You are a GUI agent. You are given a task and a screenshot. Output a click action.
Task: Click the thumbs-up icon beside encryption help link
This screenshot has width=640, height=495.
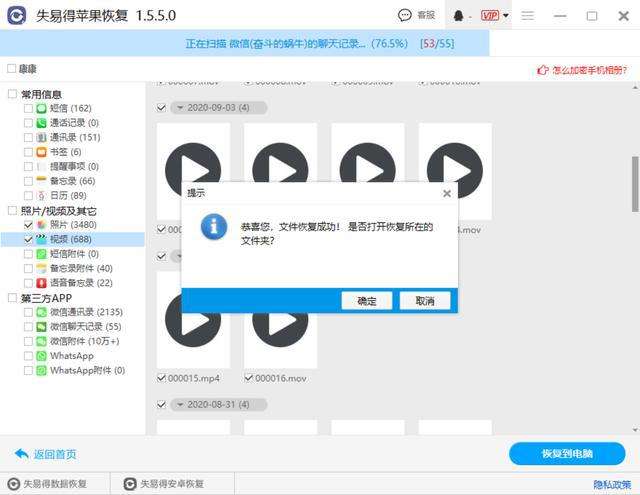[x=542, y=70]
